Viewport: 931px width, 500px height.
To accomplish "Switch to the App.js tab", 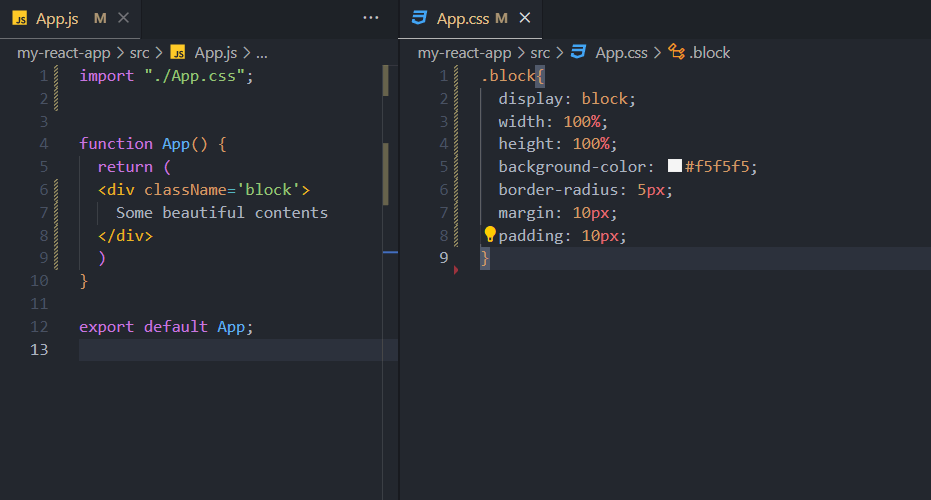I will pyautogui.click(x=57, y=18).
